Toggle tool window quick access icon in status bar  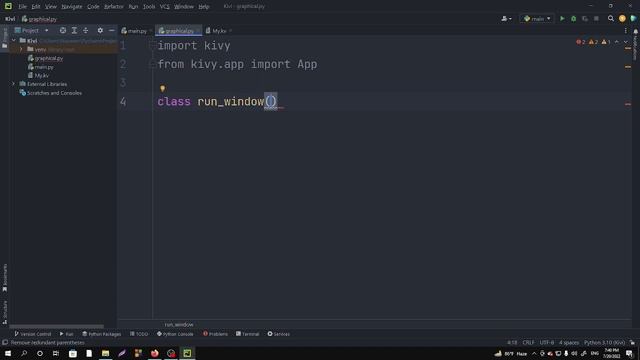5,342
